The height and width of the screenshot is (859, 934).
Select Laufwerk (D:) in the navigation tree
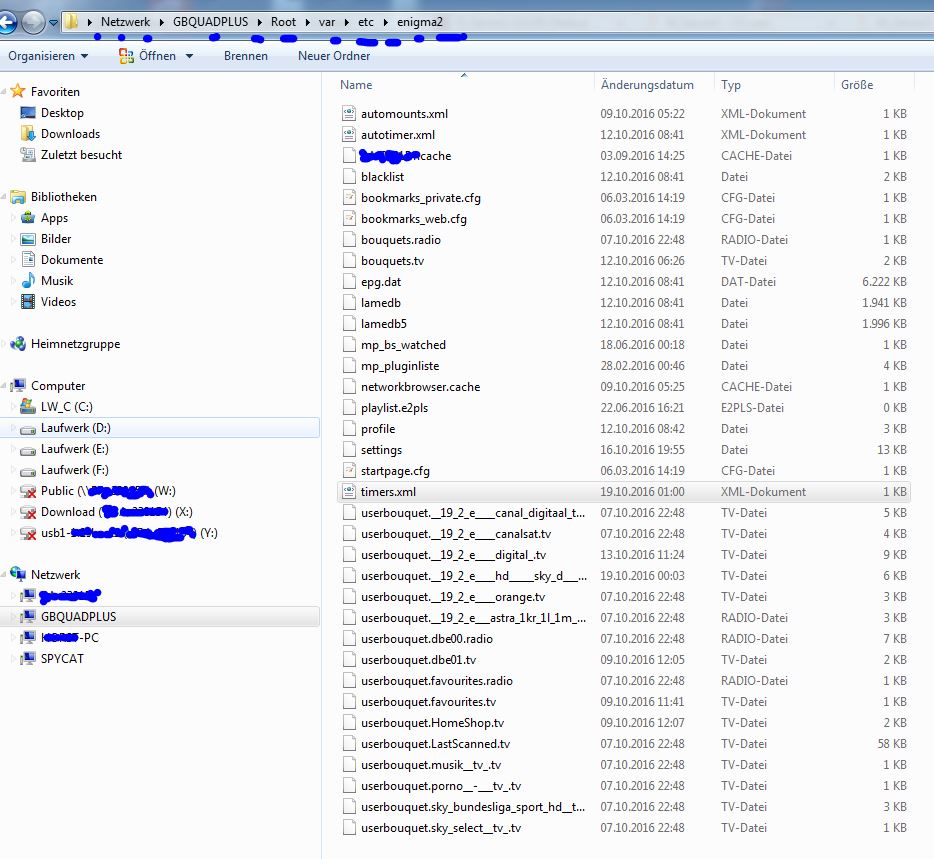point(75,428)
